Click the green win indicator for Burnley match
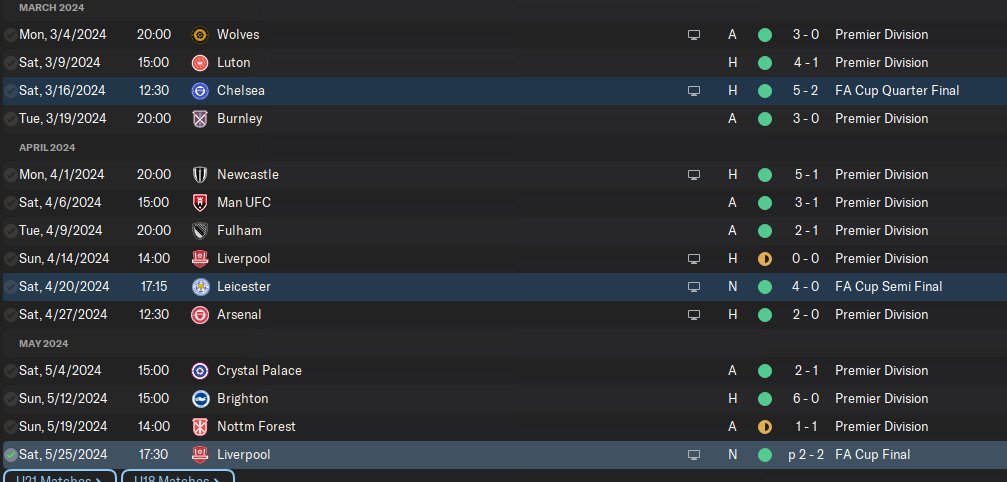Screen dimensions: 1007x482 click(765, 119)
